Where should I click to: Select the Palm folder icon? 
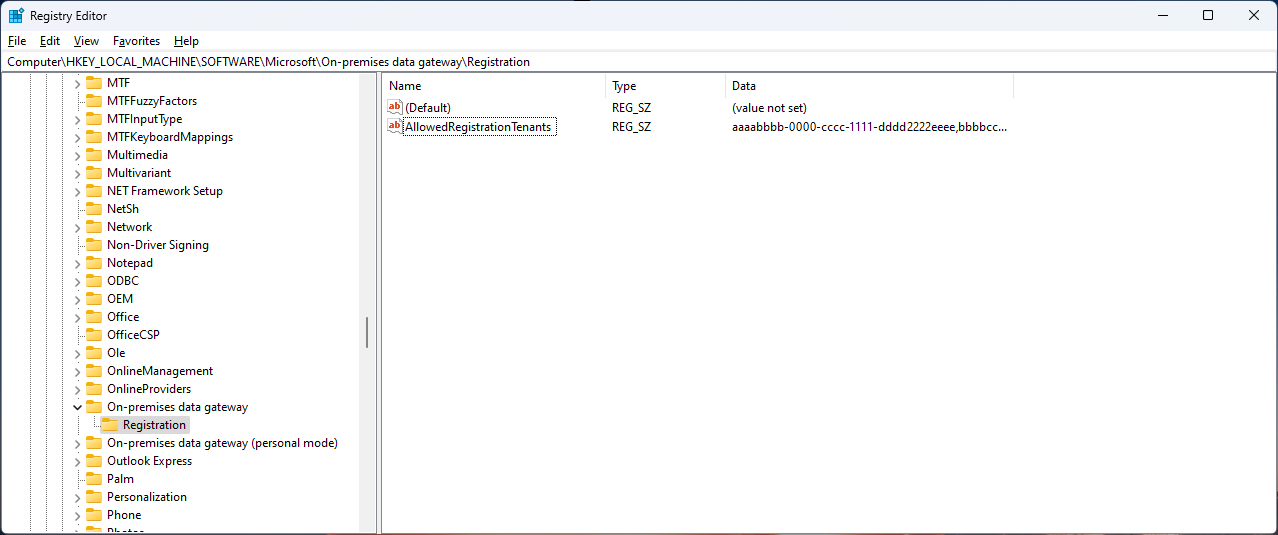coord(93,479)
